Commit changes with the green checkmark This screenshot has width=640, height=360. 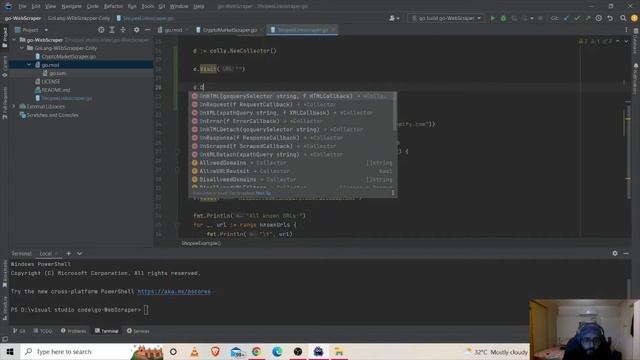click(x=577, y=18)
